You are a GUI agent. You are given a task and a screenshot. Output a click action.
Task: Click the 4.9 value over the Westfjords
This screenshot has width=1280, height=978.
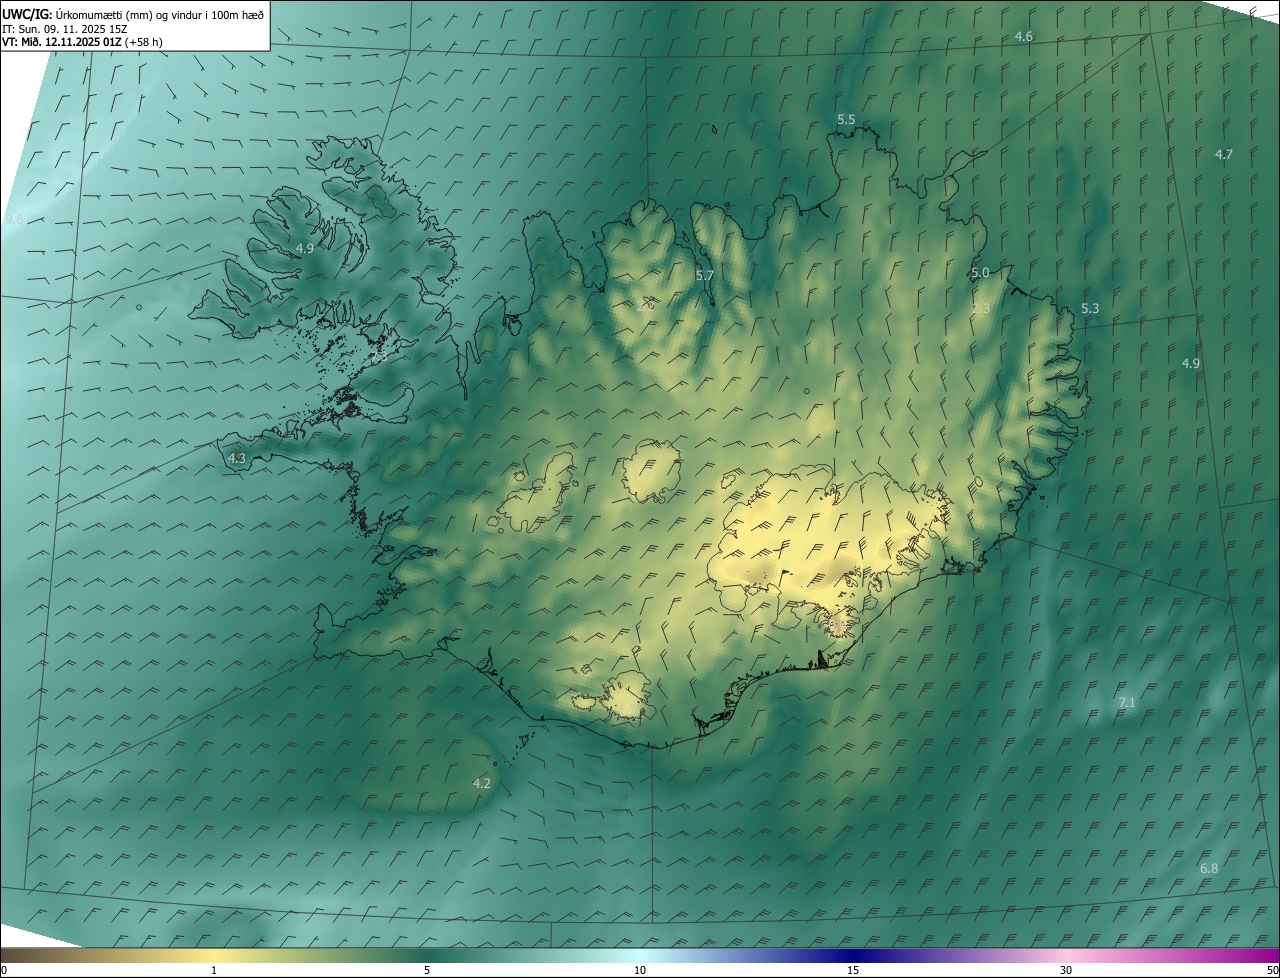pyautogui.click(x=305, y=248)
